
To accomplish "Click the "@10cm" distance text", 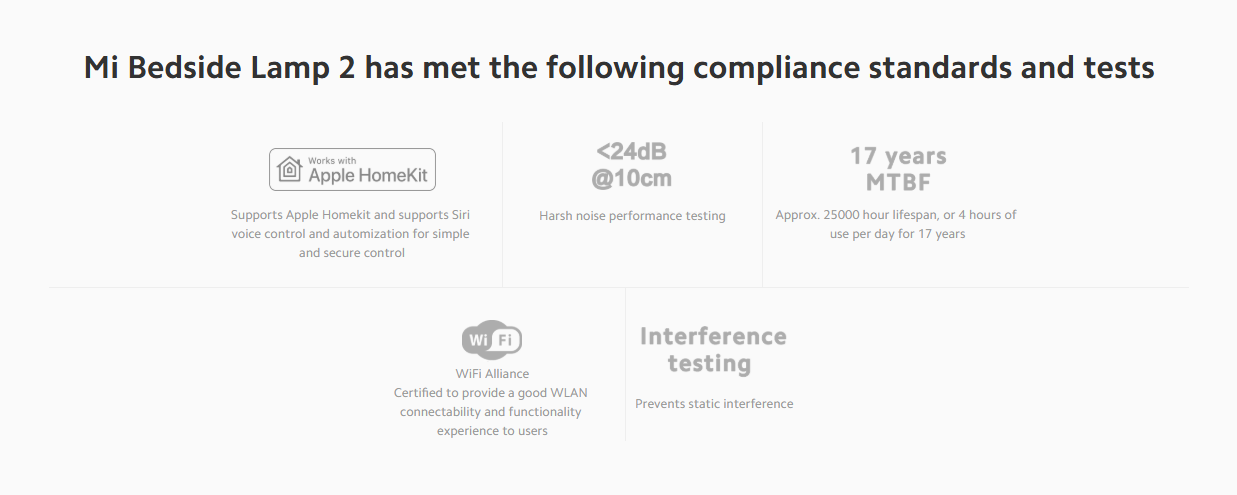I will 631,179.
